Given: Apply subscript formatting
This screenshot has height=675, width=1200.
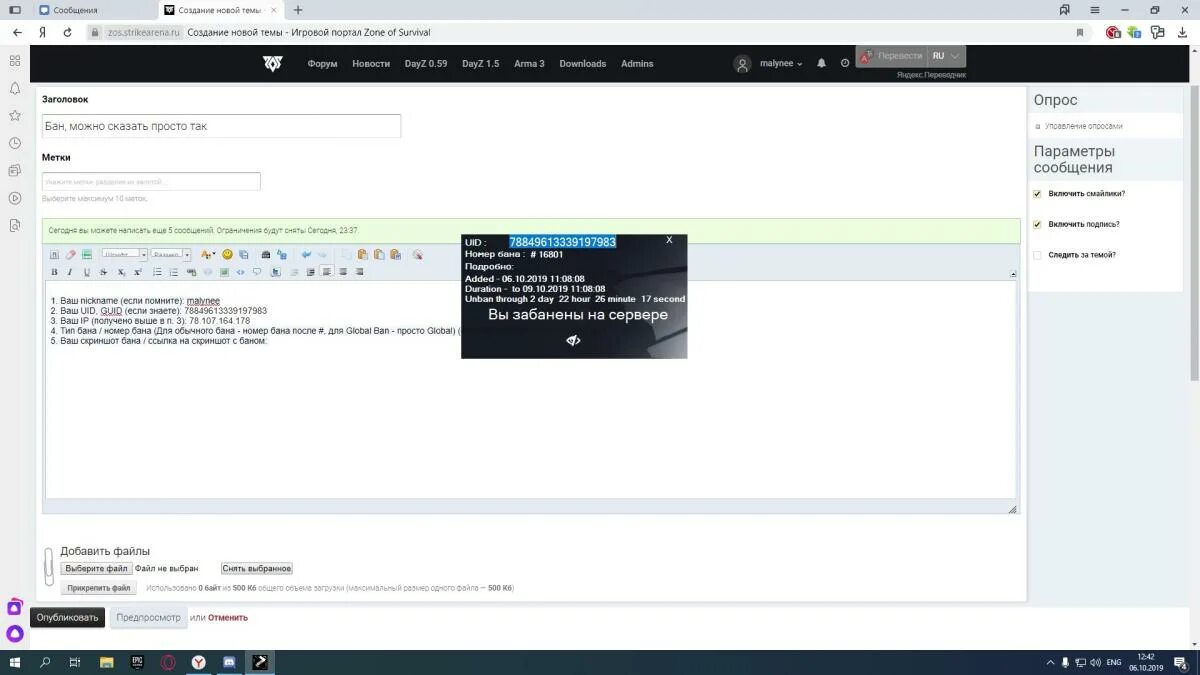Looking at the screenshot, I should tap(122, 272).
